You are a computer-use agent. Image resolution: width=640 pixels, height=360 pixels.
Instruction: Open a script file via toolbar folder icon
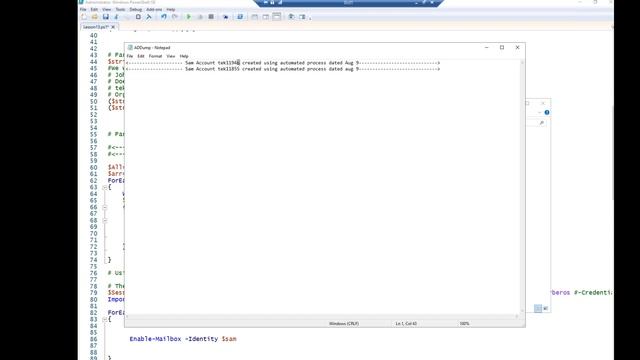point(95,17)
